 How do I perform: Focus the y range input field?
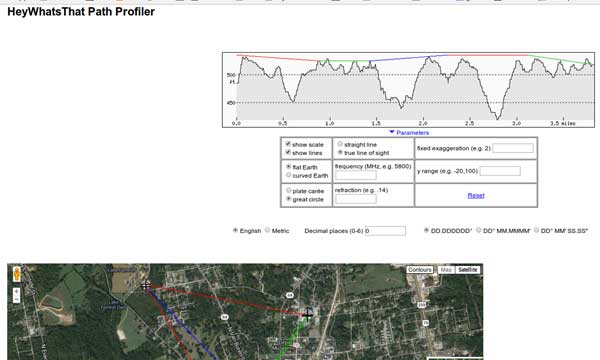pos(500,171)
